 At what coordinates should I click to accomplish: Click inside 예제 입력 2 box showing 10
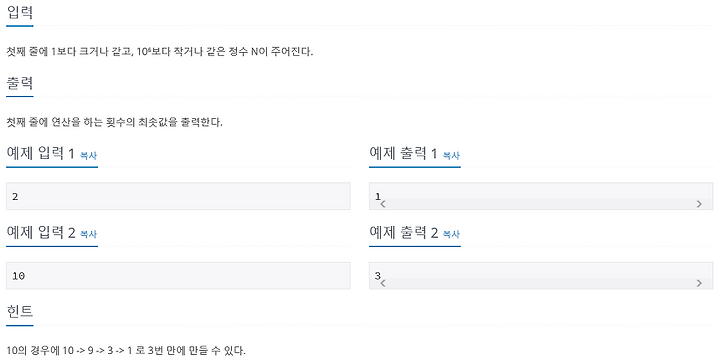178,276
